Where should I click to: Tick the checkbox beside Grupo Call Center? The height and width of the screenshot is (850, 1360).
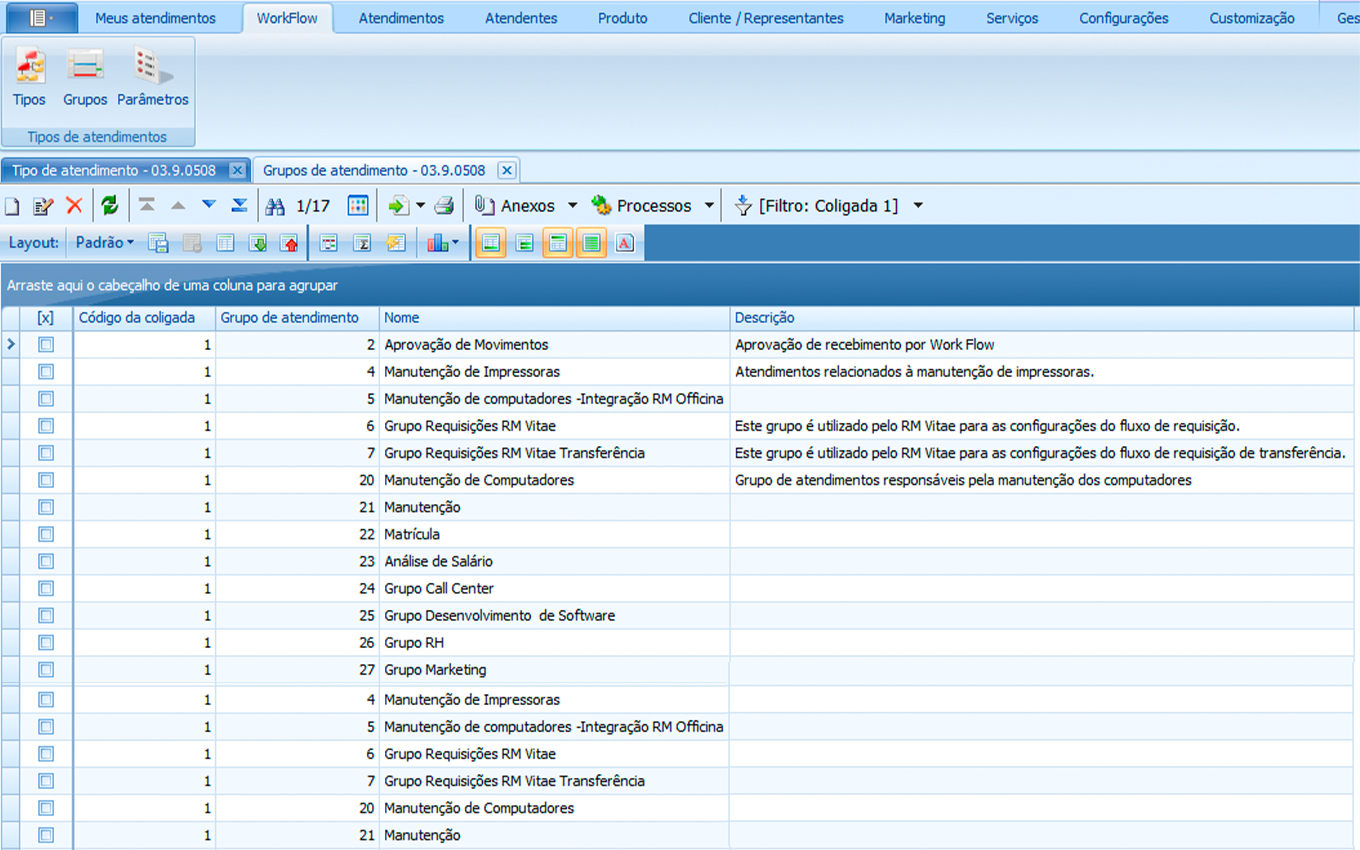point(46,589)
